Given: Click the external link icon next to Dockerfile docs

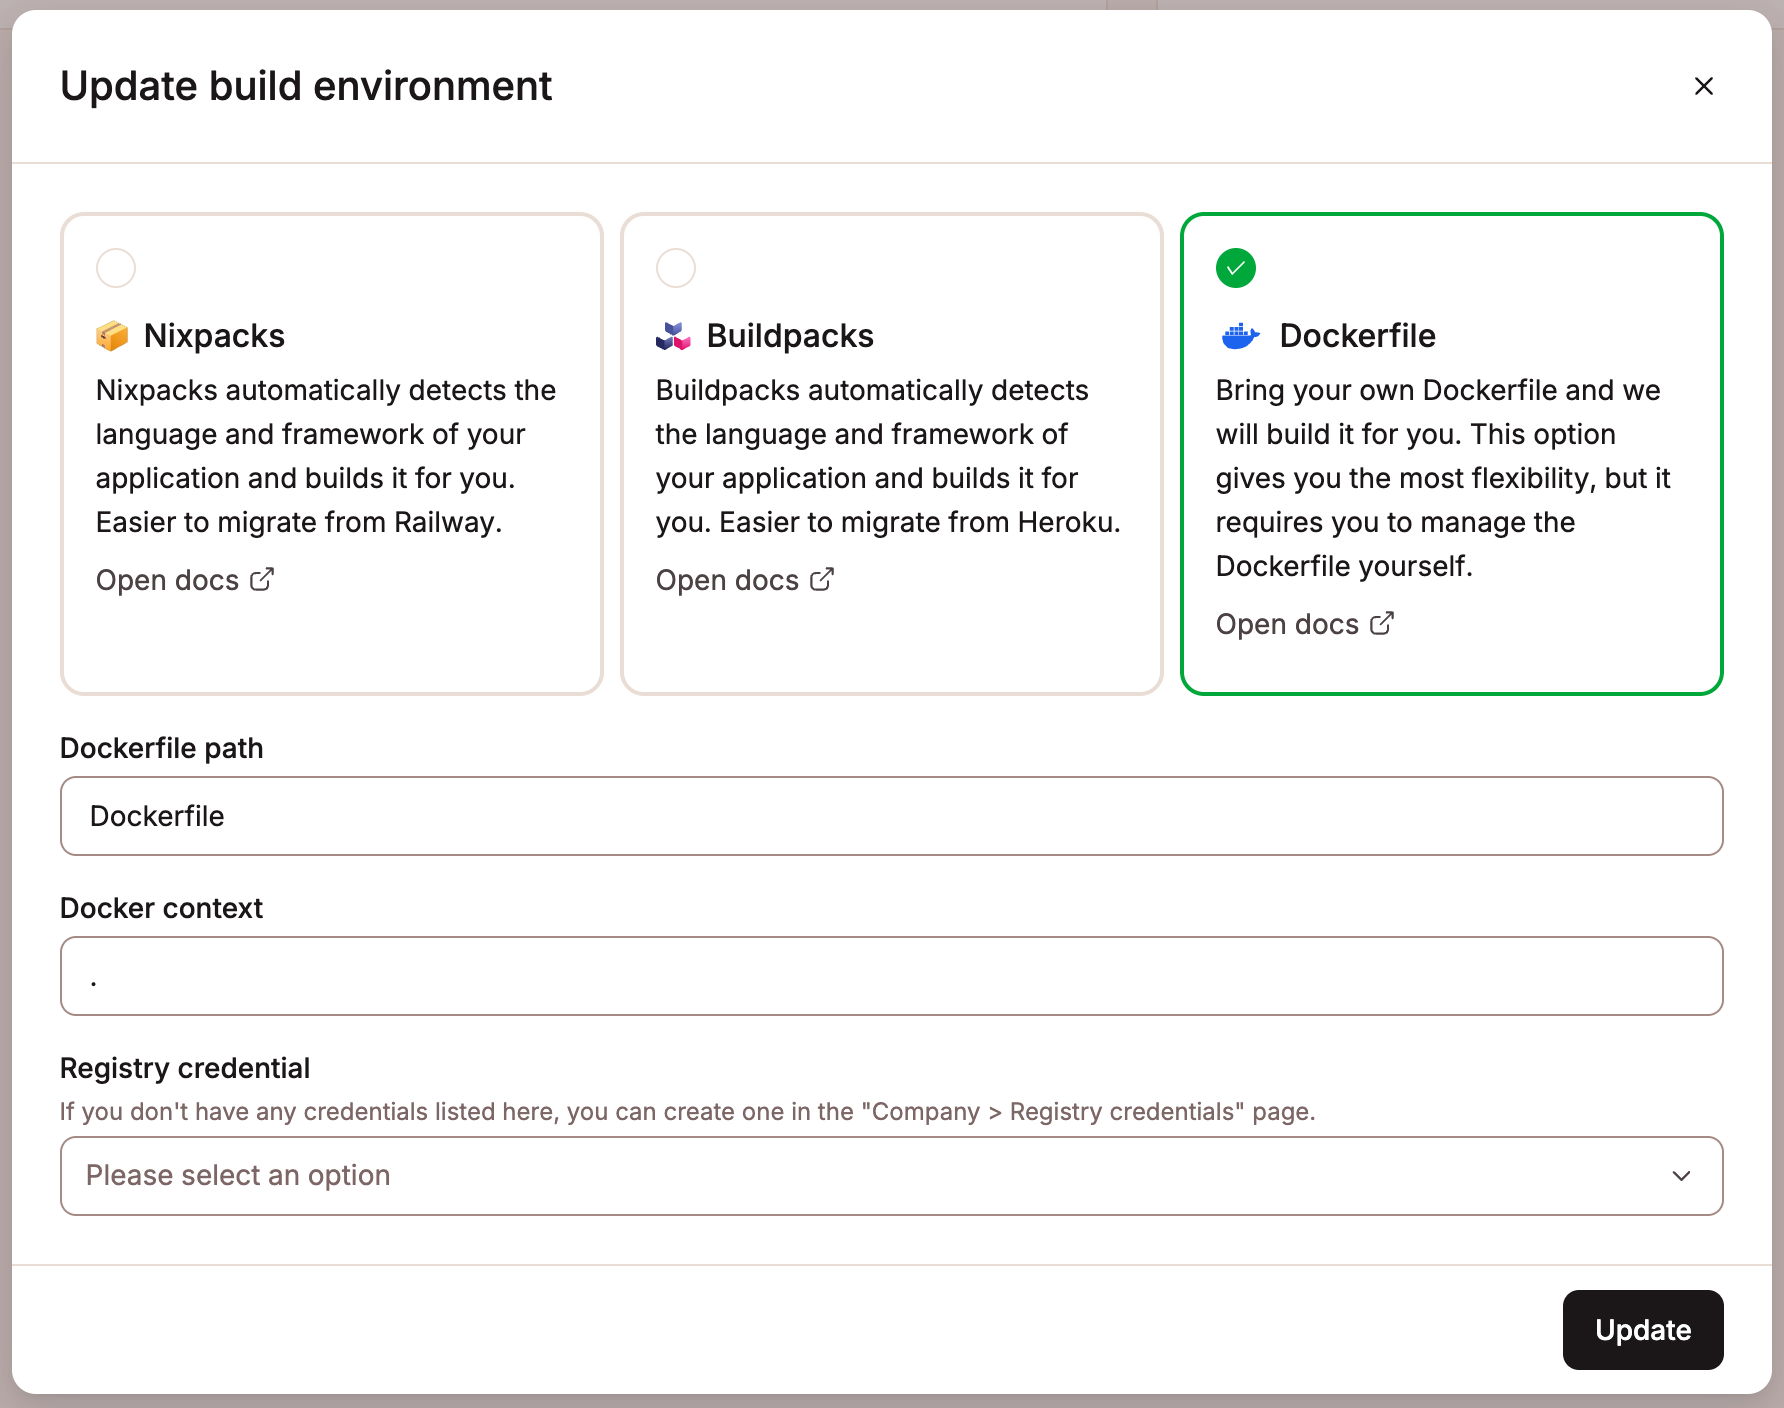Looking at the screenshot, I should click(x=1383, y=622).
